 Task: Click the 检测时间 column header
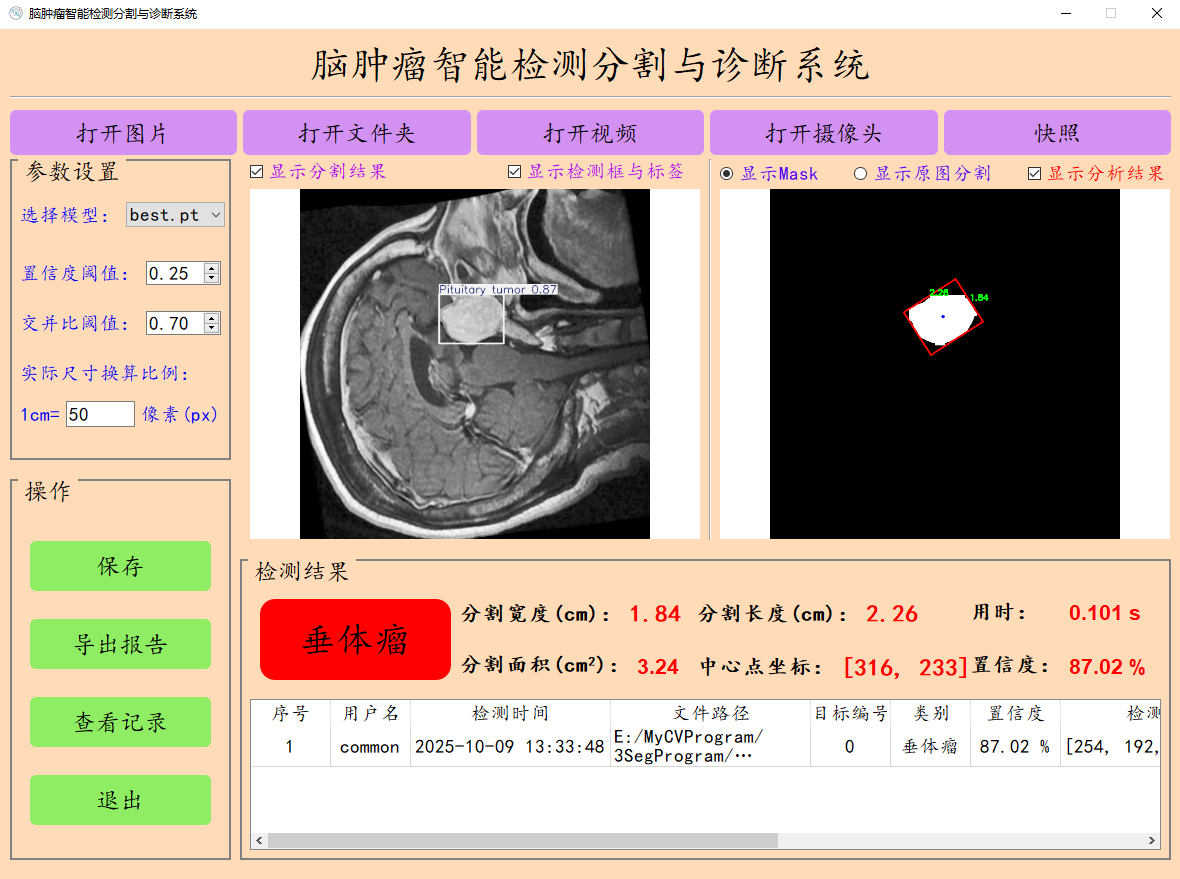click(510, 713)
